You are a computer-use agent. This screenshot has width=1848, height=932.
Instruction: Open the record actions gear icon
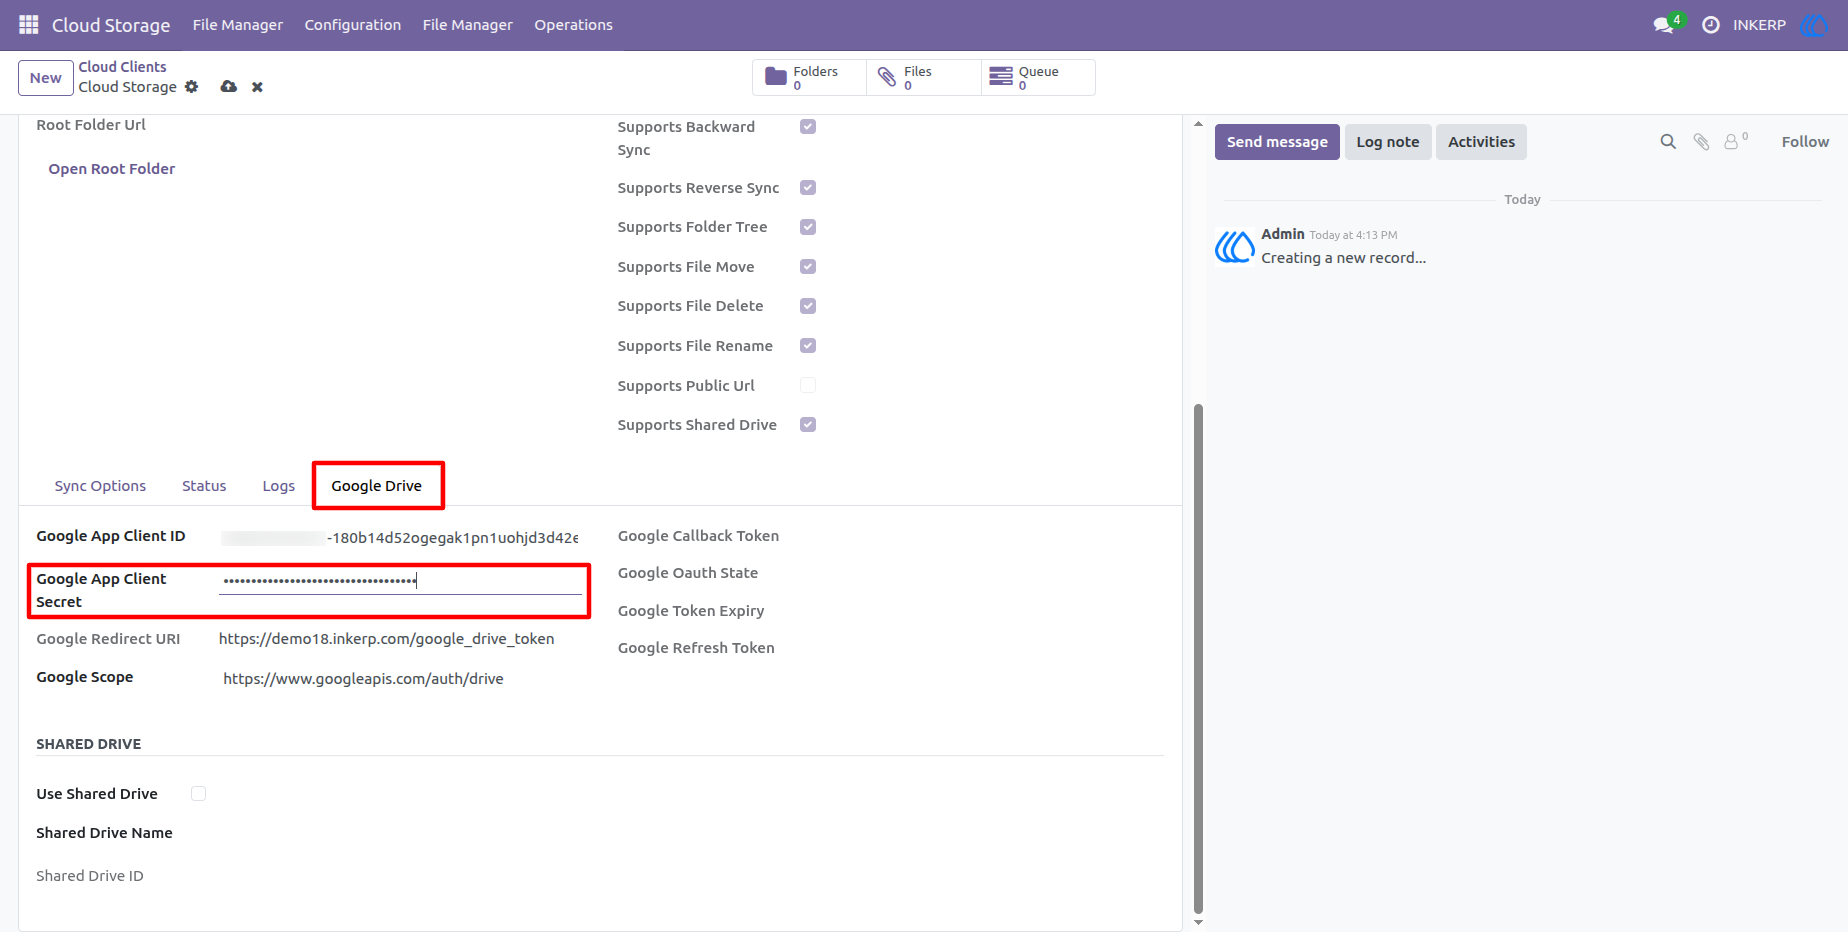click(192, 87)
